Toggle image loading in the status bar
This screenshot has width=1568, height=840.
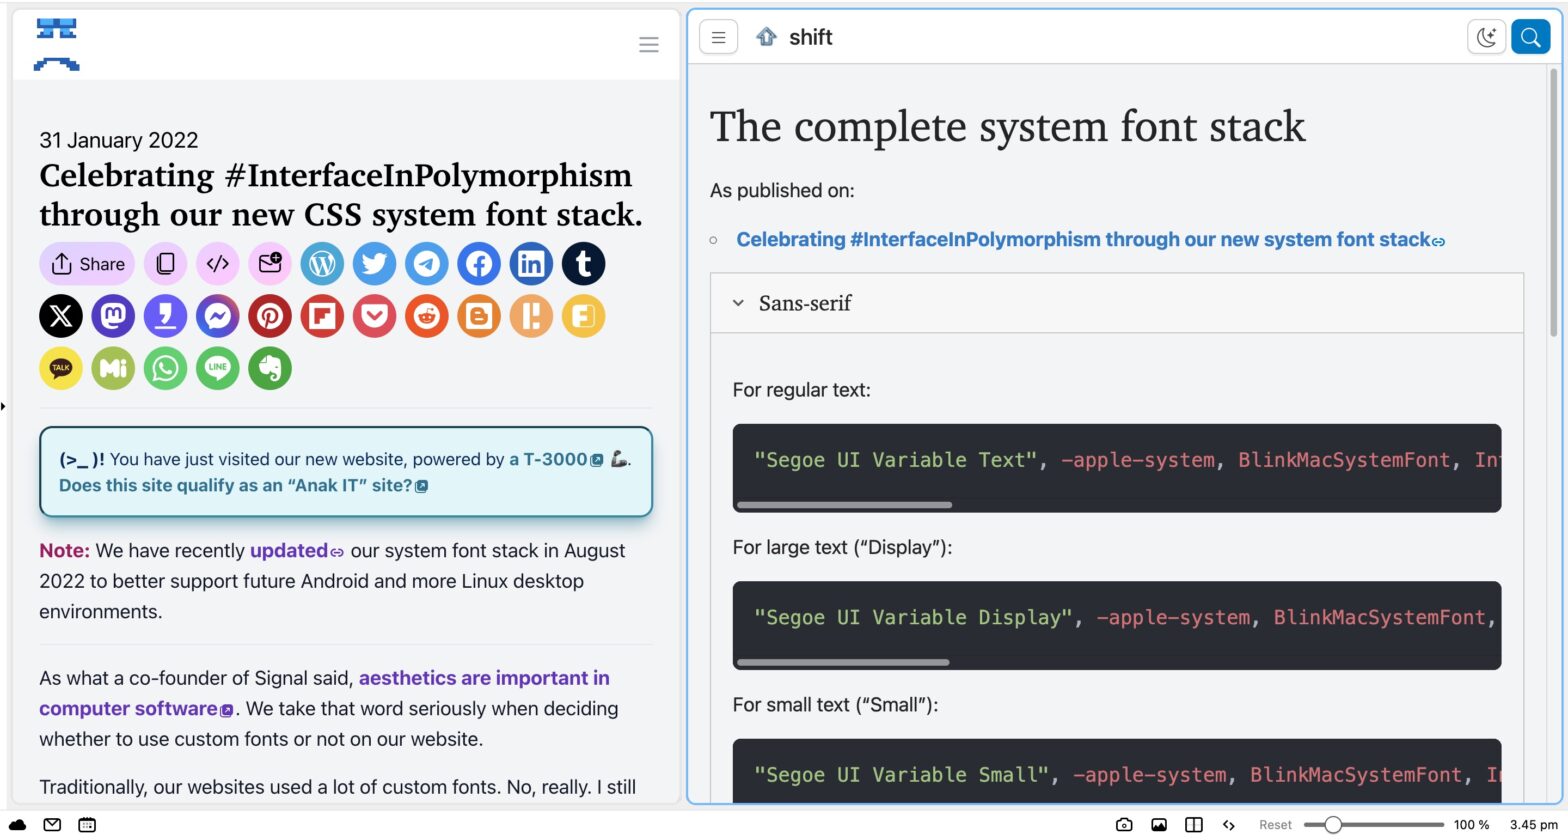1159,825
